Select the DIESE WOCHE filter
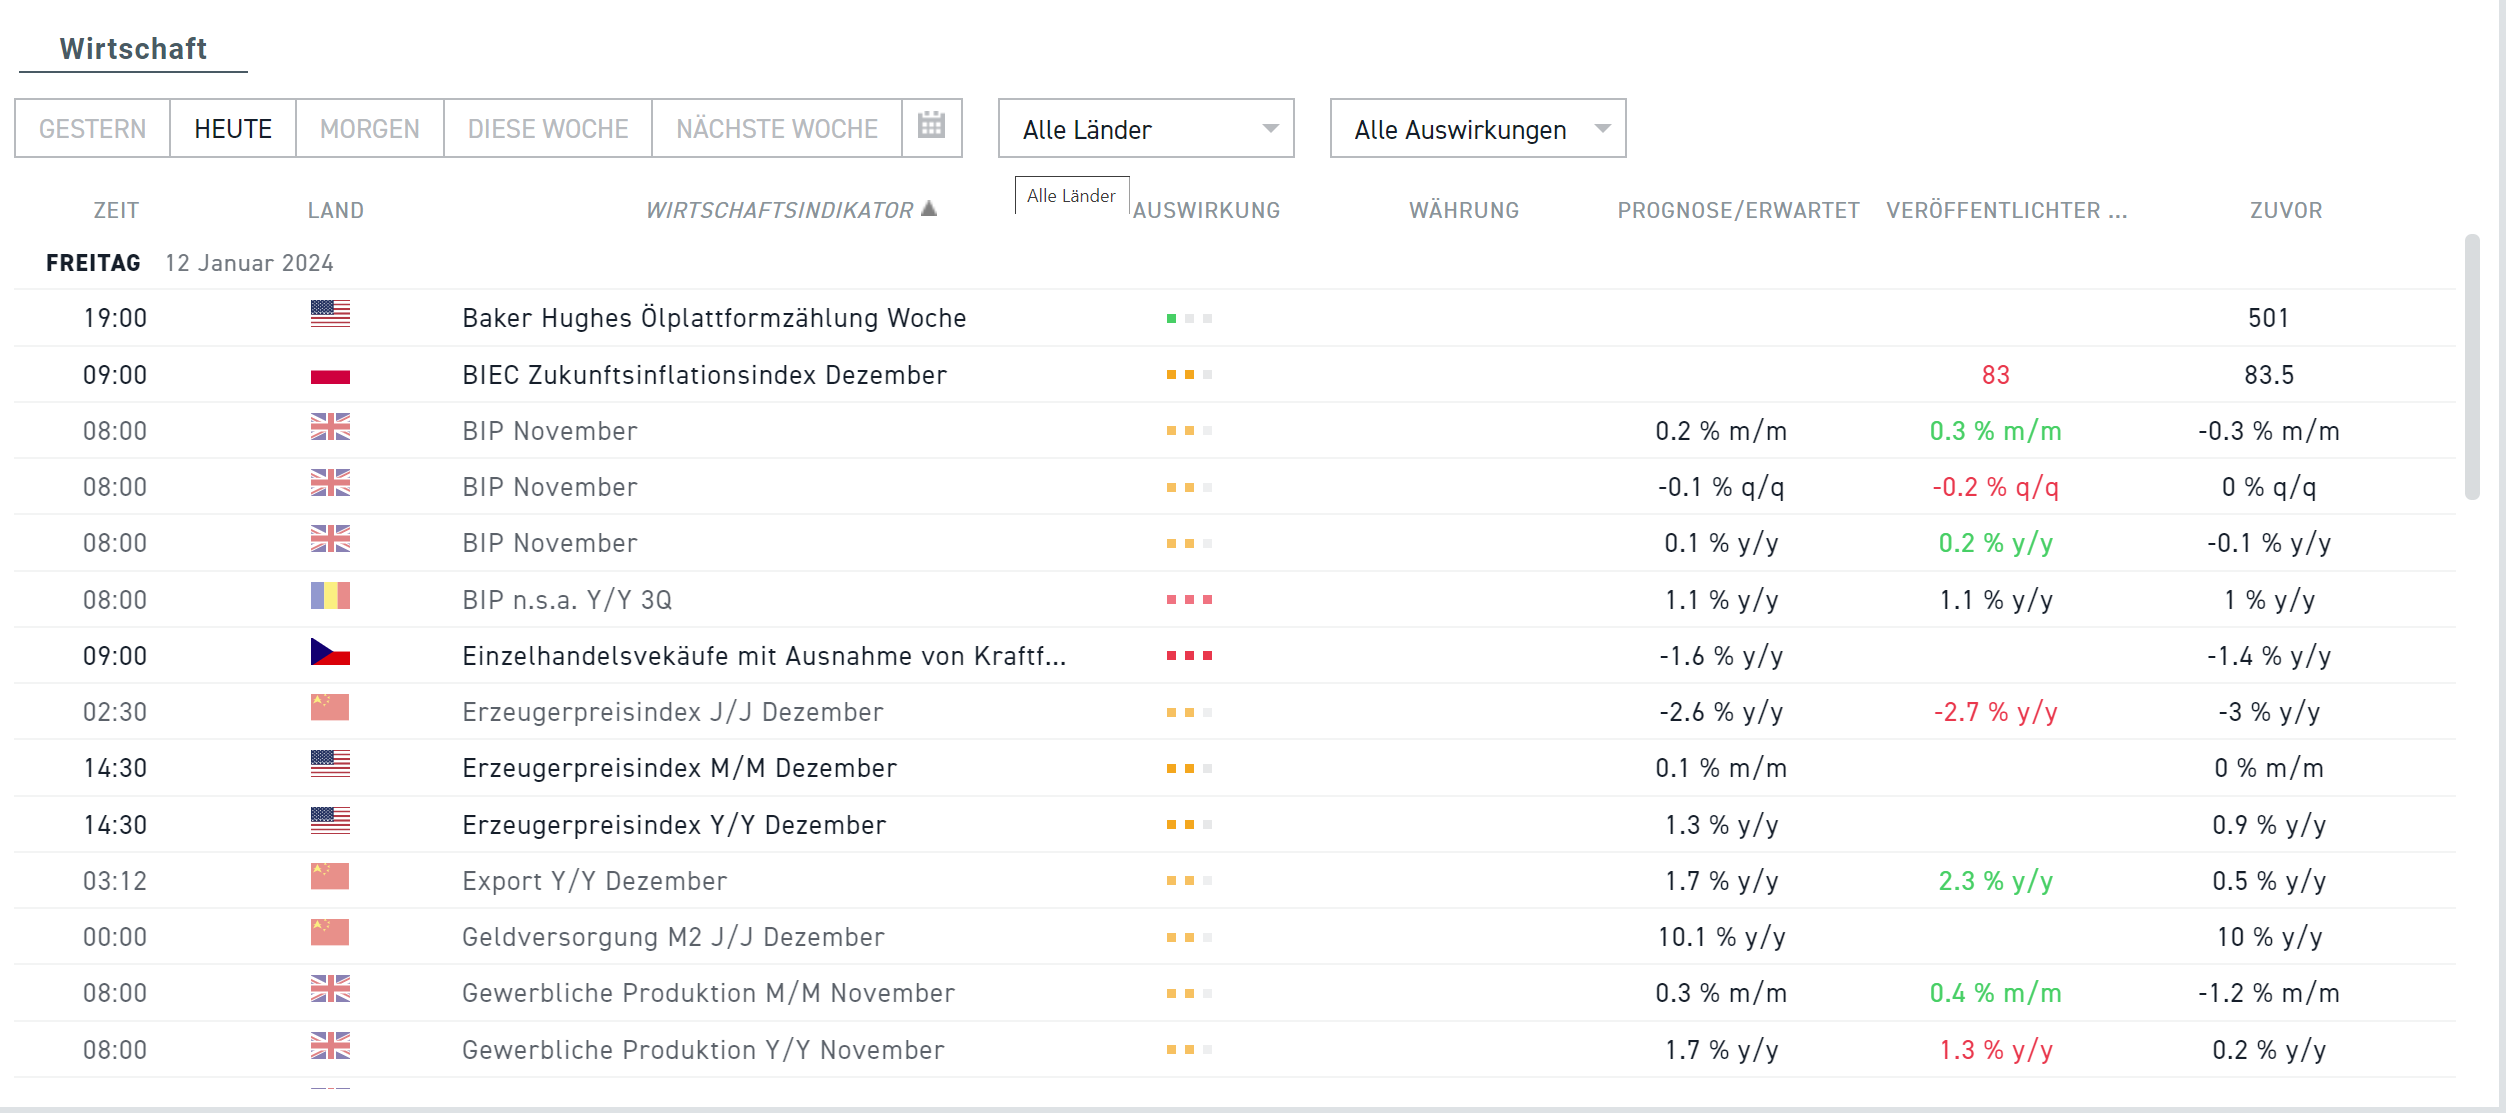Image resolution: width=2506 pixels, height=1113 pixels. coord(546,128)
